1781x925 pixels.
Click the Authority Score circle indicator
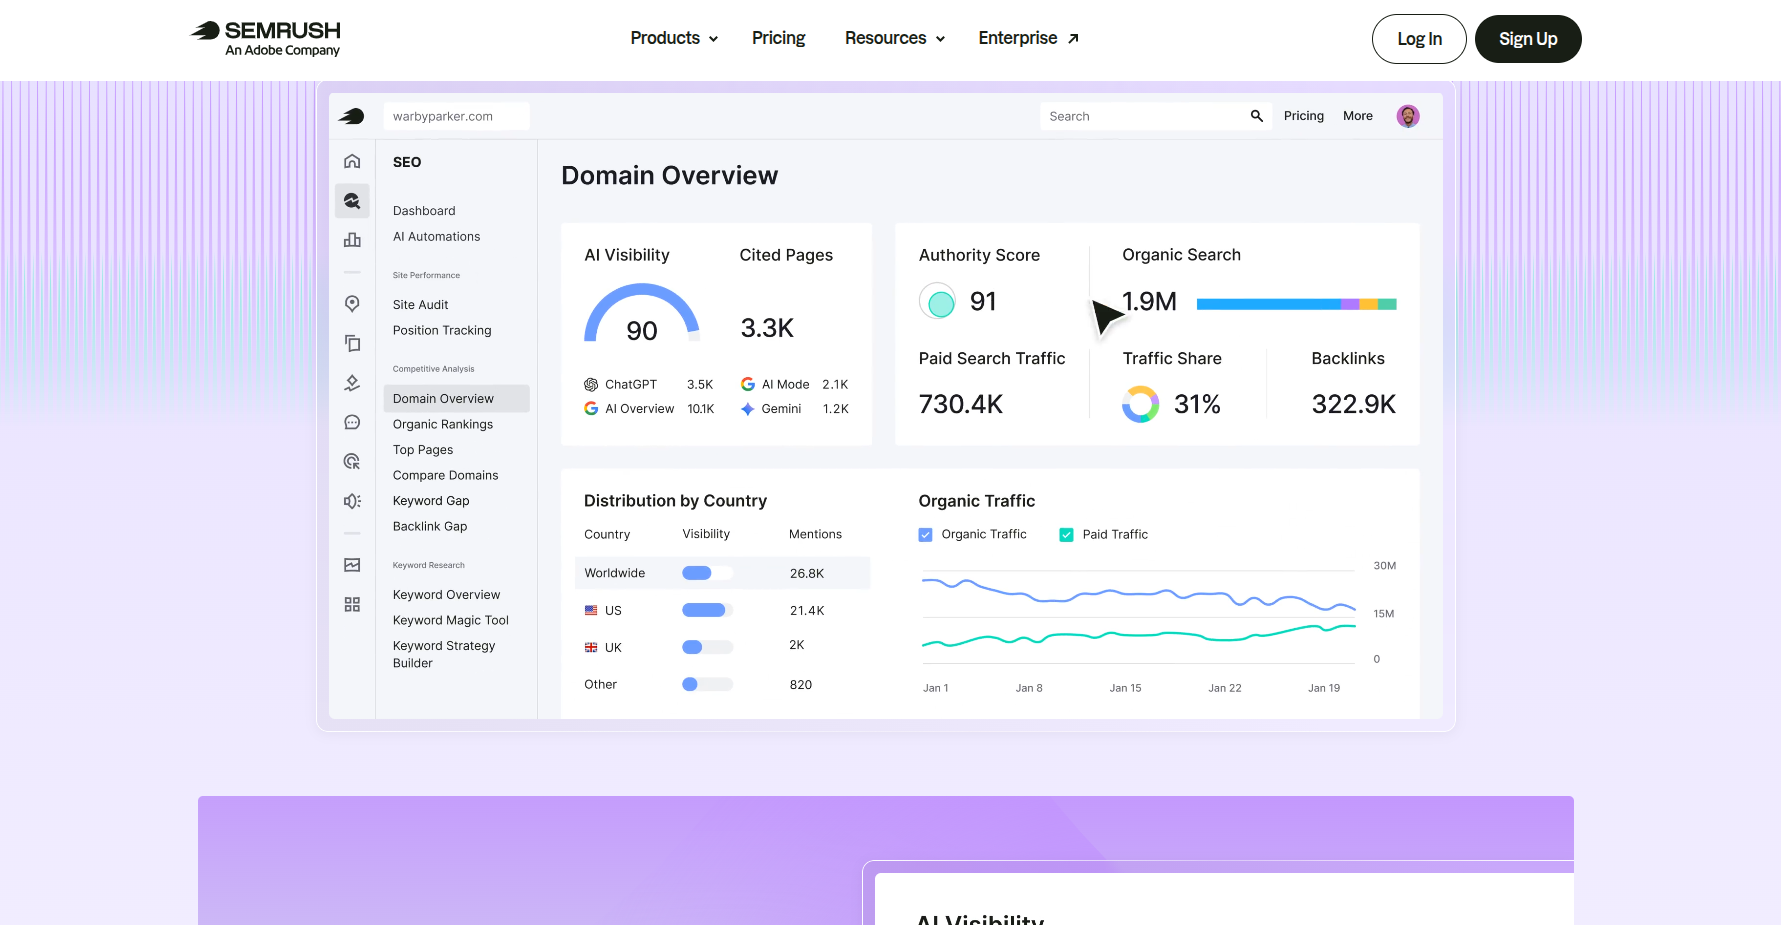(938, 301)
